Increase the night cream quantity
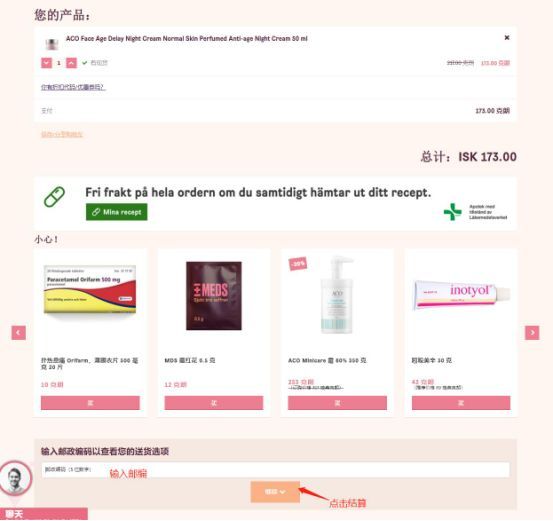553x521 pixels. point(71,63)
